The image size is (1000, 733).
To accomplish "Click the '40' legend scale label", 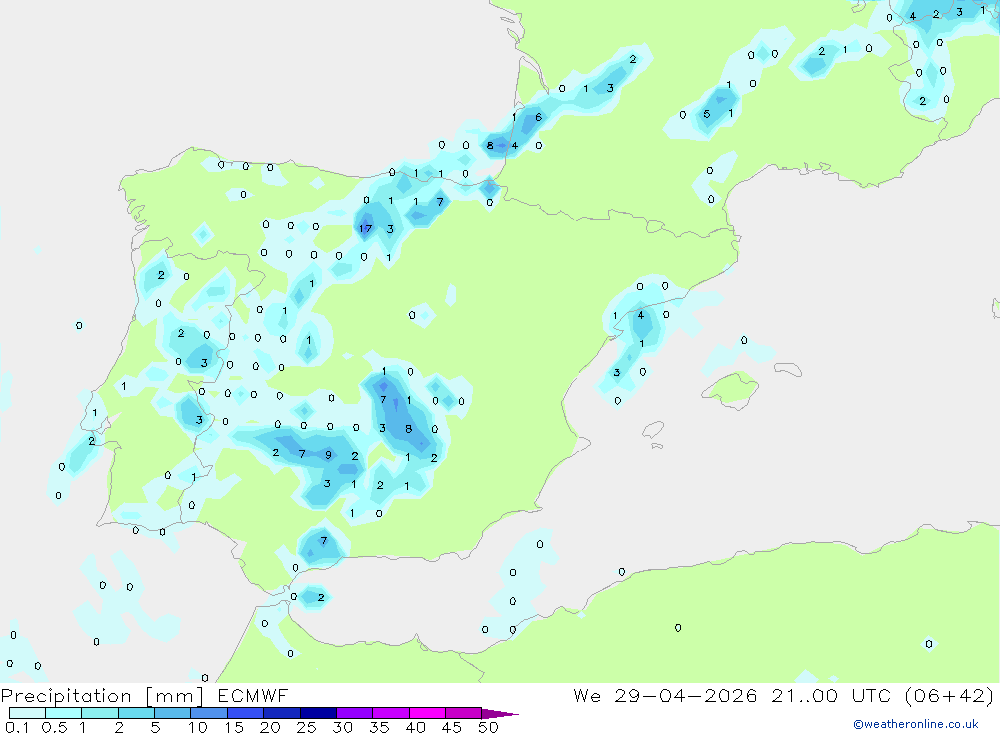I will (415, 727).
